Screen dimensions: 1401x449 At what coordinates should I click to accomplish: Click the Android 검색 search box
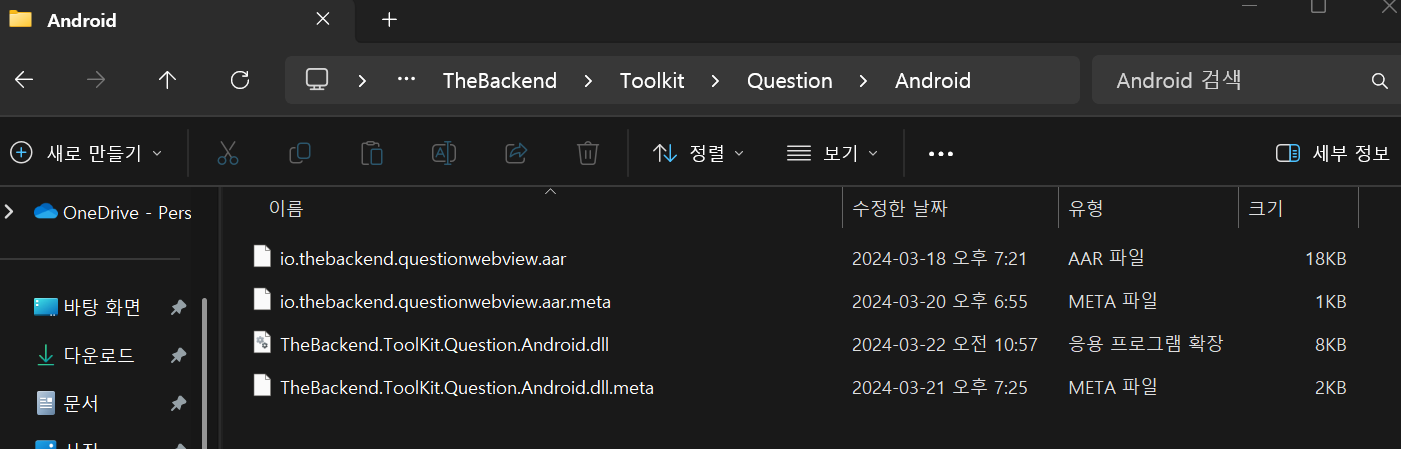pyautogui.click(x=1230, y=81)
